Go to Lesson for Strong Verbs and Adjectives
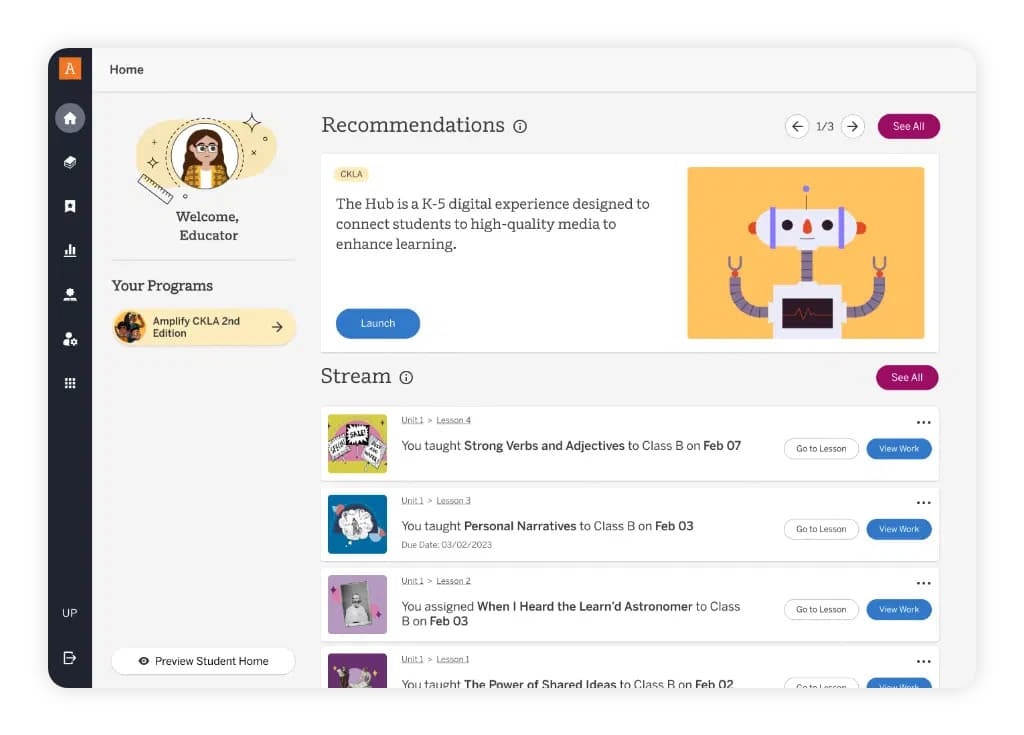This screenshot has height=735, width=1024. pos(821,449)
